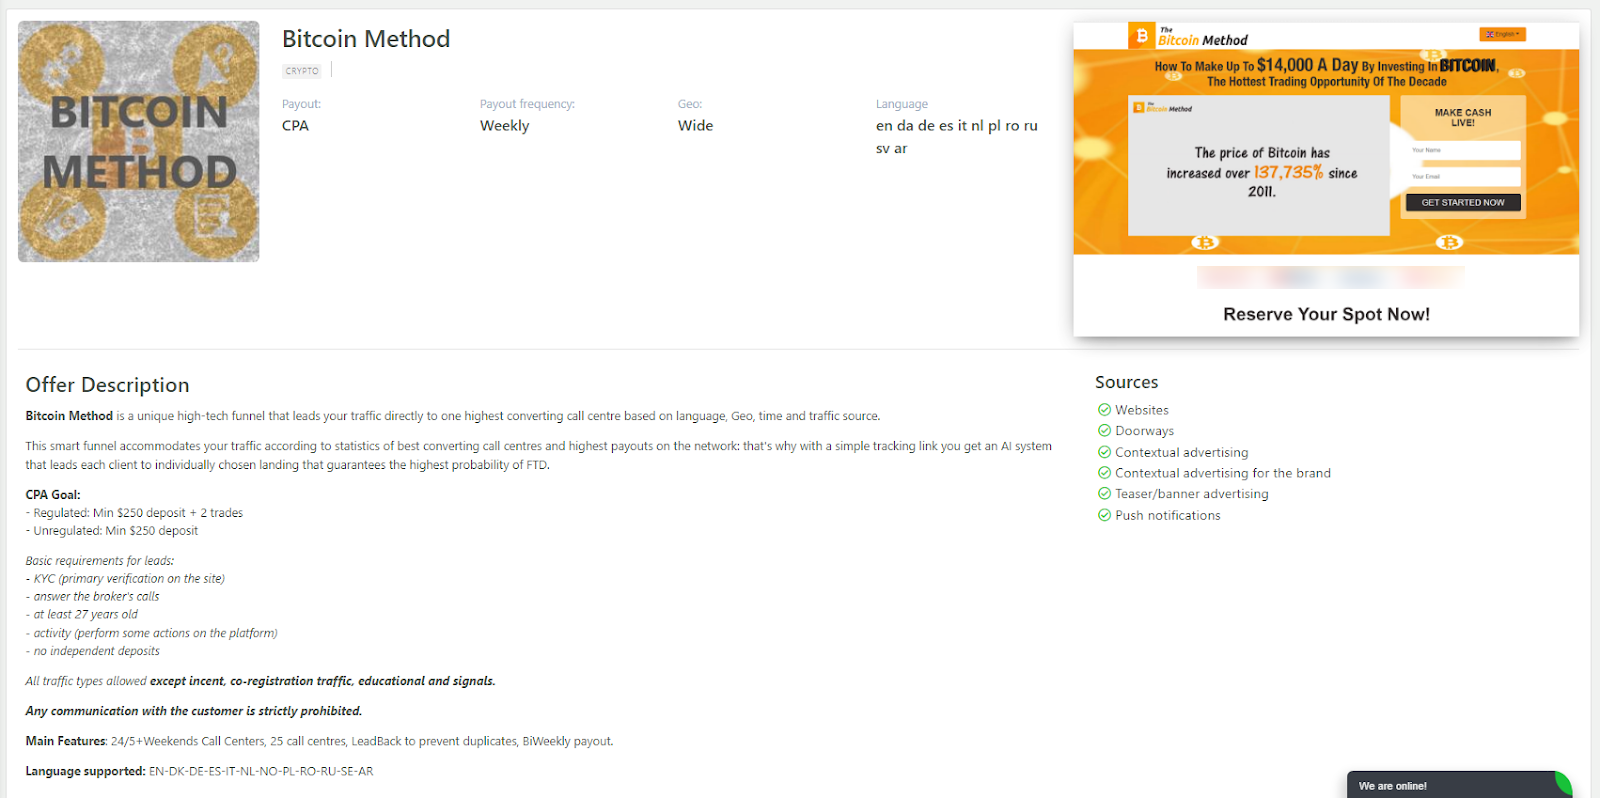Screen dimensions: 1600x798
Task: Click check icon for Contextual advertising for the brand
Action: click(x=1104, y=473)
